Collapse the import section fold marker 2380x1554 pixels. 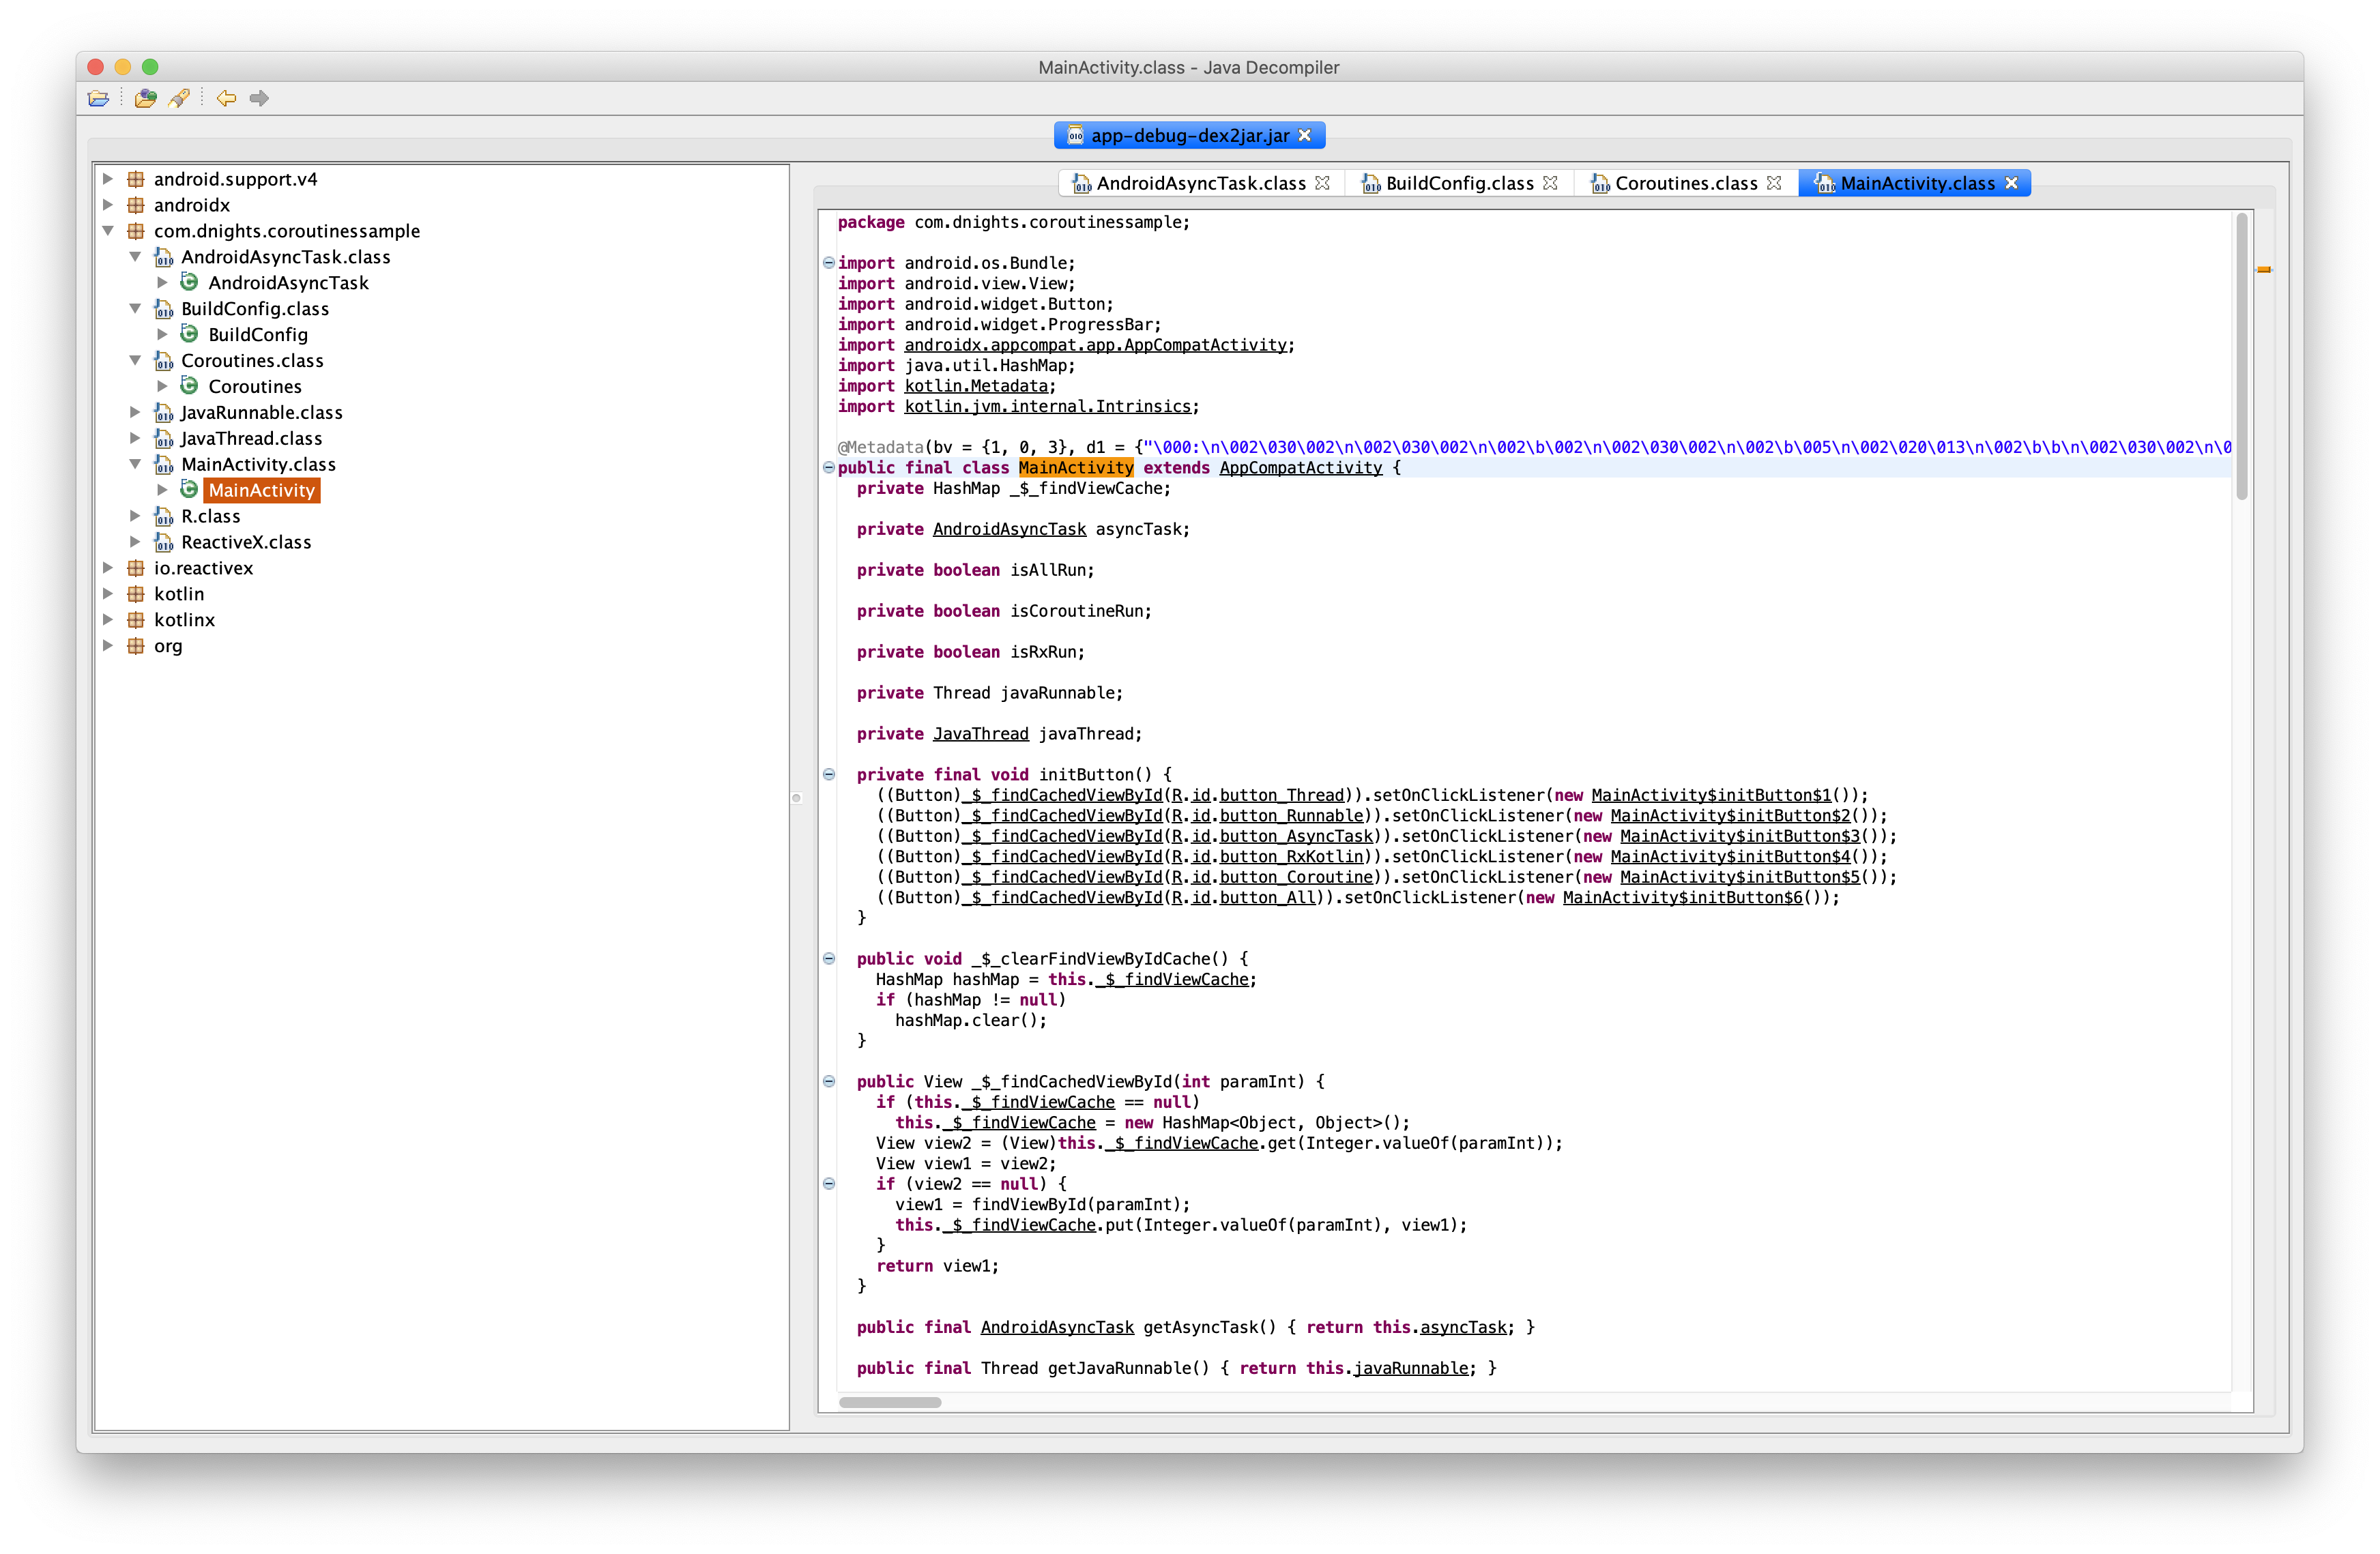[x=829, y=263]
